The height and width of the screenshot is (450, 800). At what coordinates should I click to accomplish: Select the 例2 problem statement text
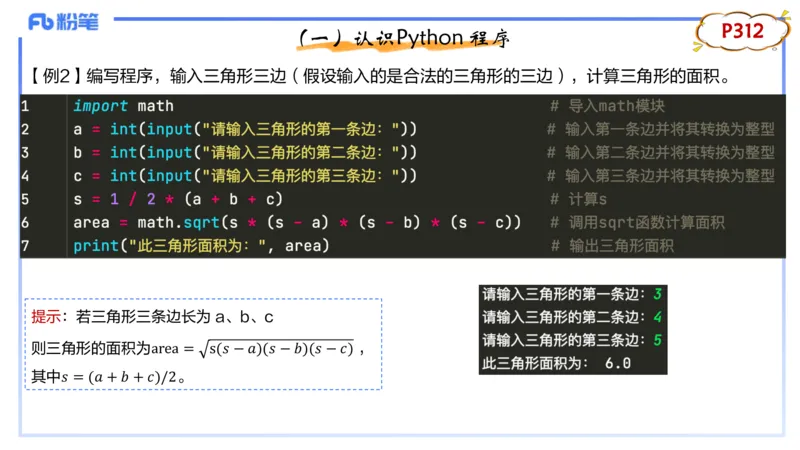point(378,76)
